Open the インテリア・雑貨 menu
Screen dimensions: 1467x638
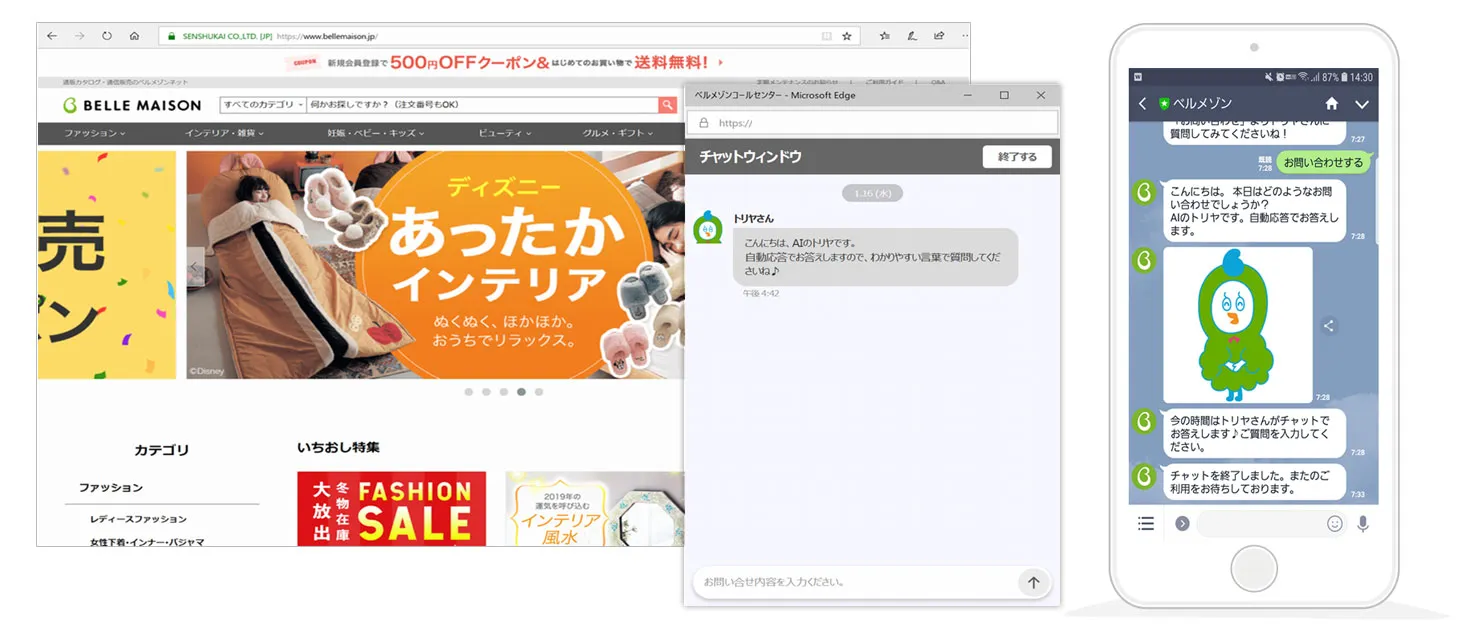pos(224,133)
